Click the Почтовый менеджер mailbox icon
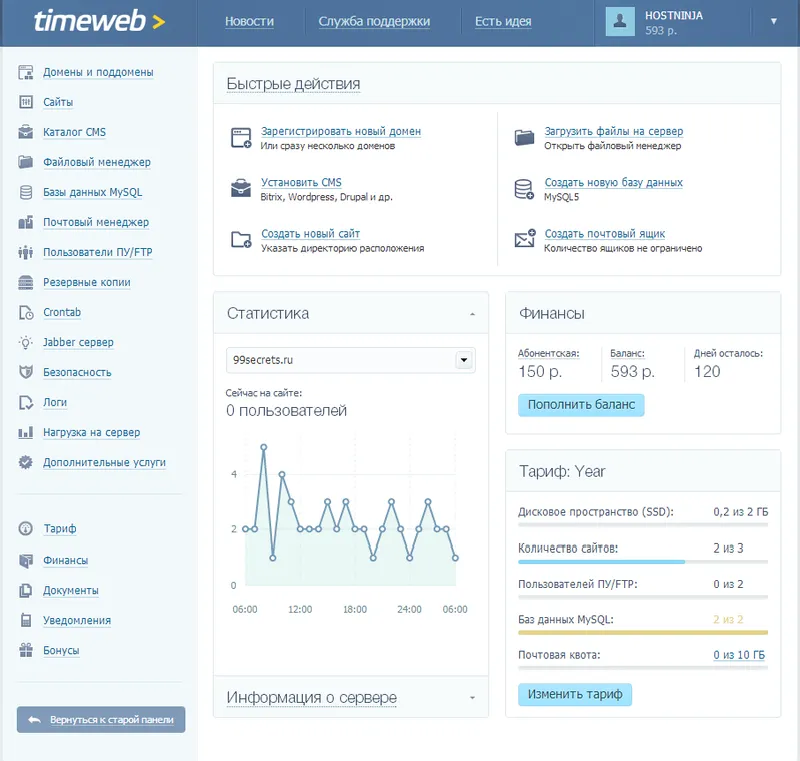 pos(26,222)
